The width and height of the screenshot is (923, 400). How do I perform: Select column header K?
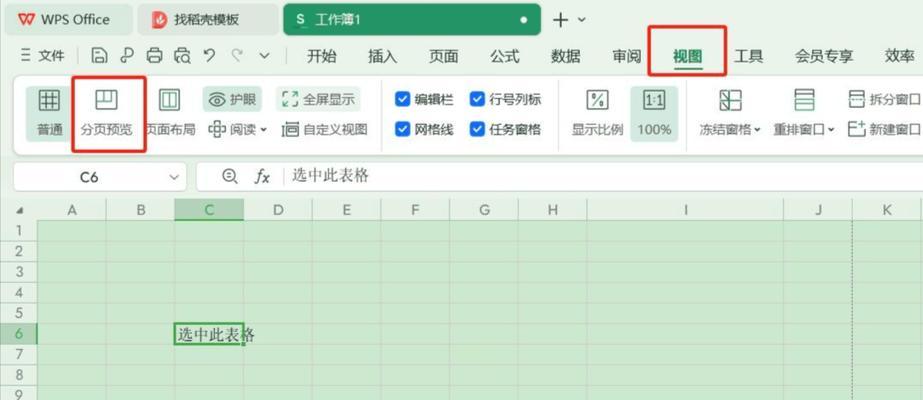tap(887, 210)
